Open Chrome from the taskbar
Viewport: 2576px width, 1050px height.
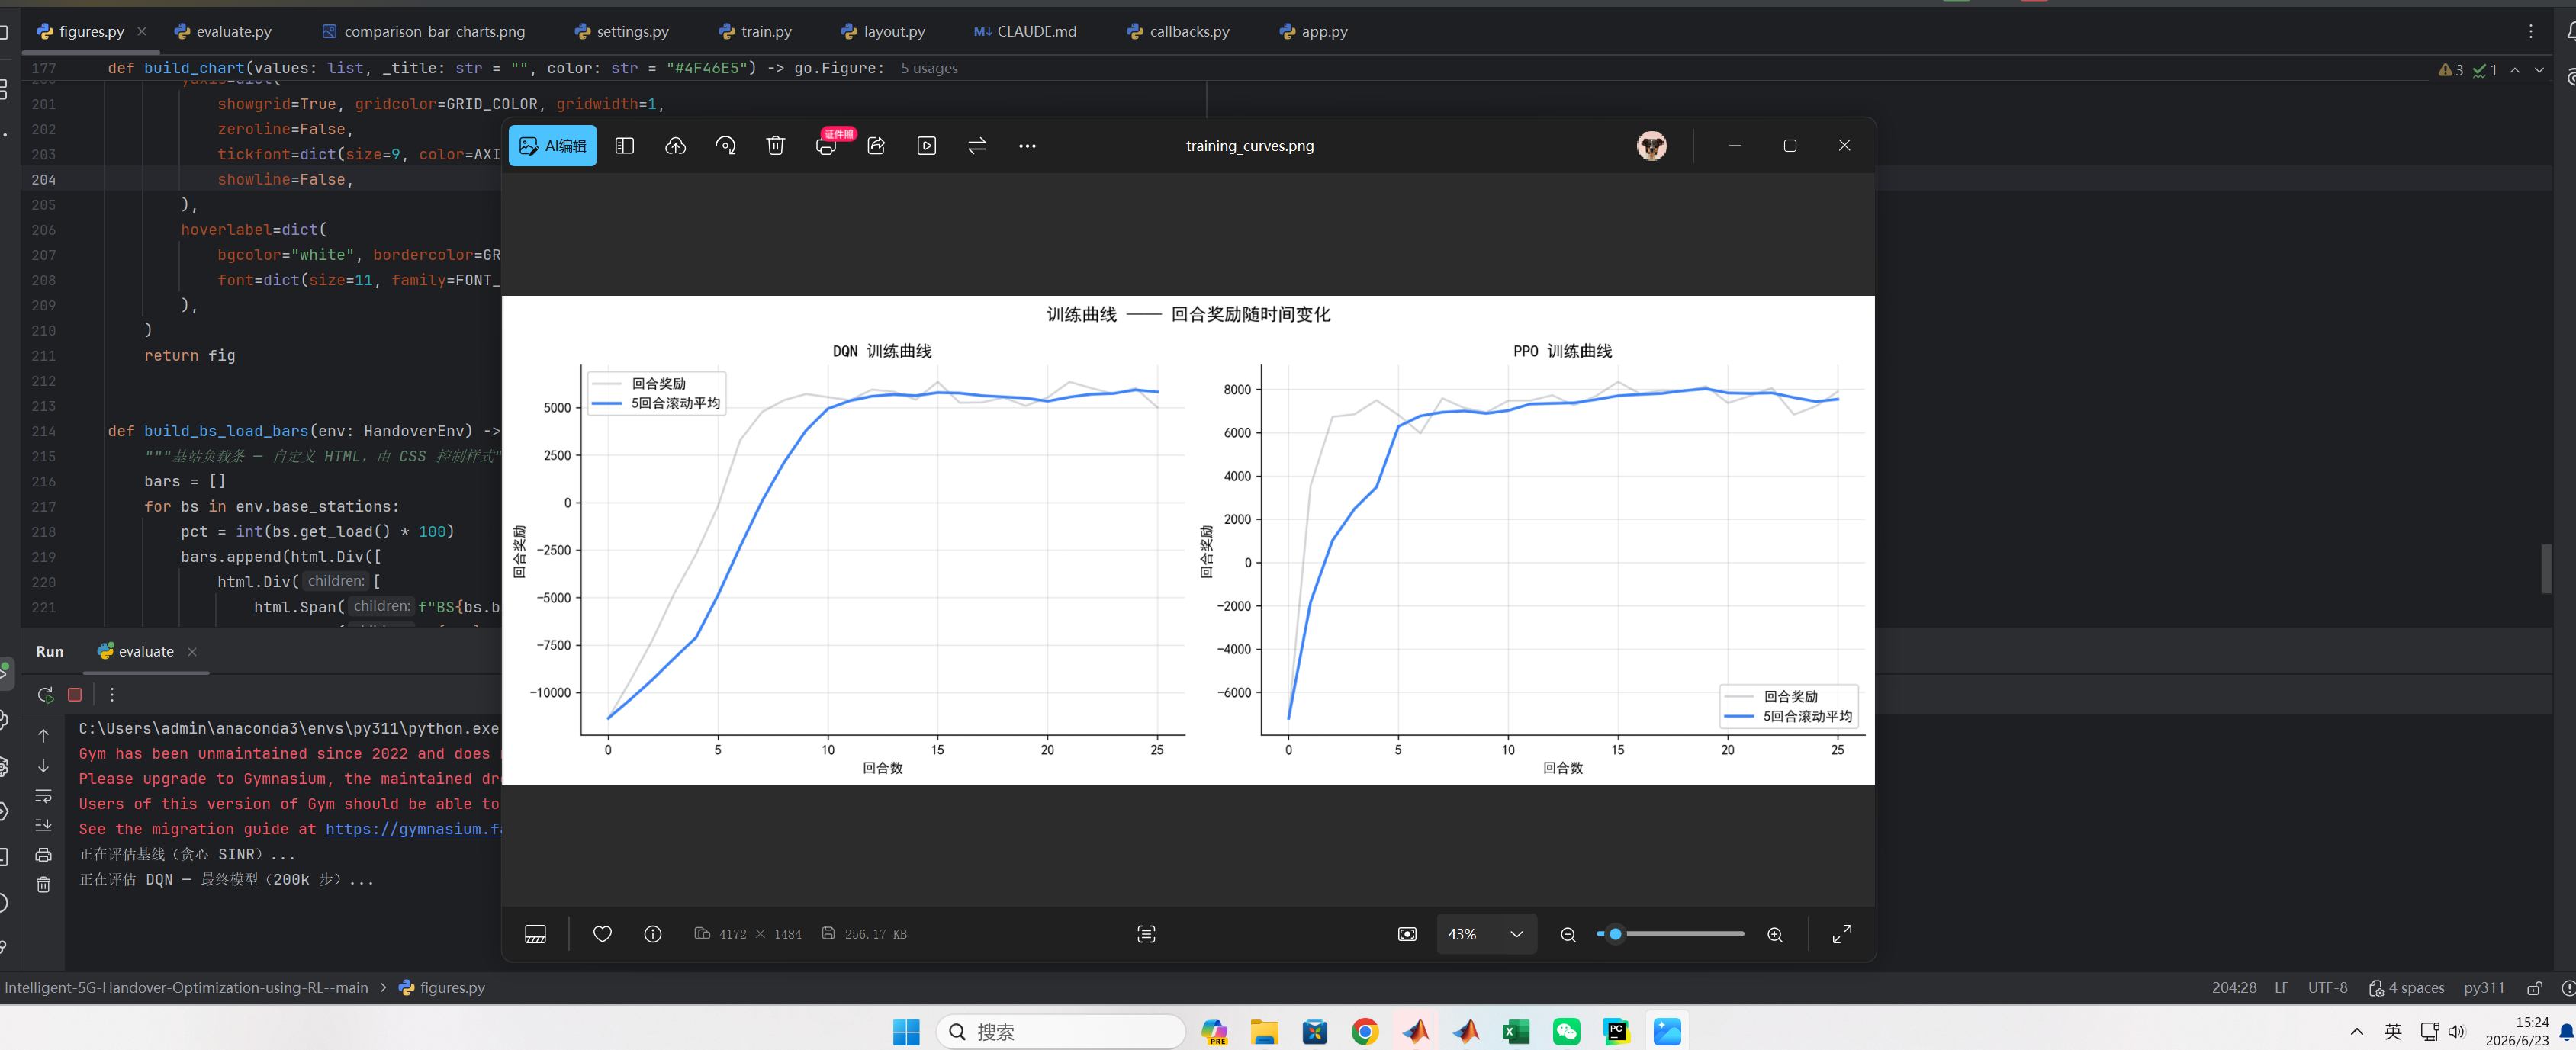(1365, 1032)
